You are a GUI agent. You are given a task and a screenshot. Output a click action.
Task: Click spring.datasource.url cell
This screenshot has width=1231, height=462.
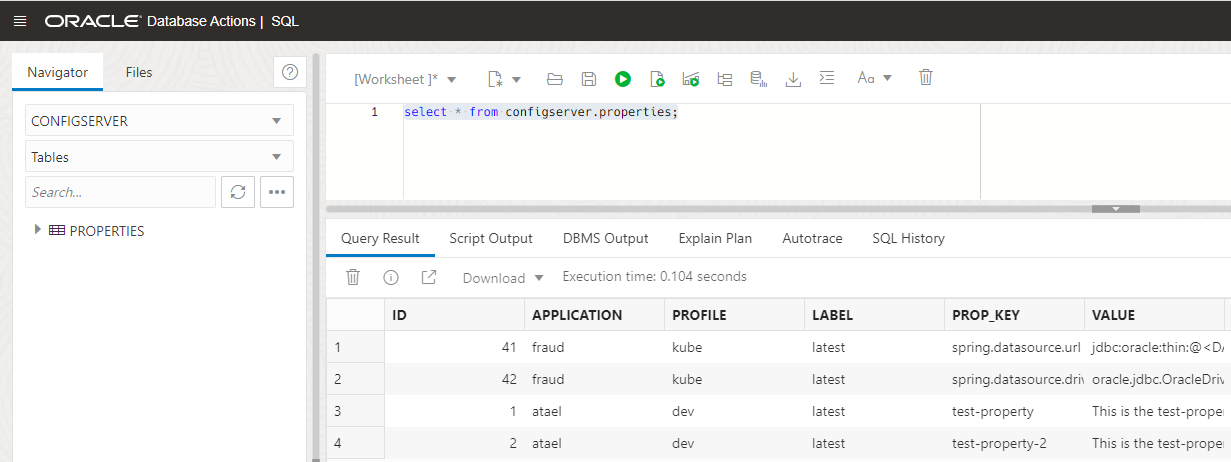[1015, 347]
